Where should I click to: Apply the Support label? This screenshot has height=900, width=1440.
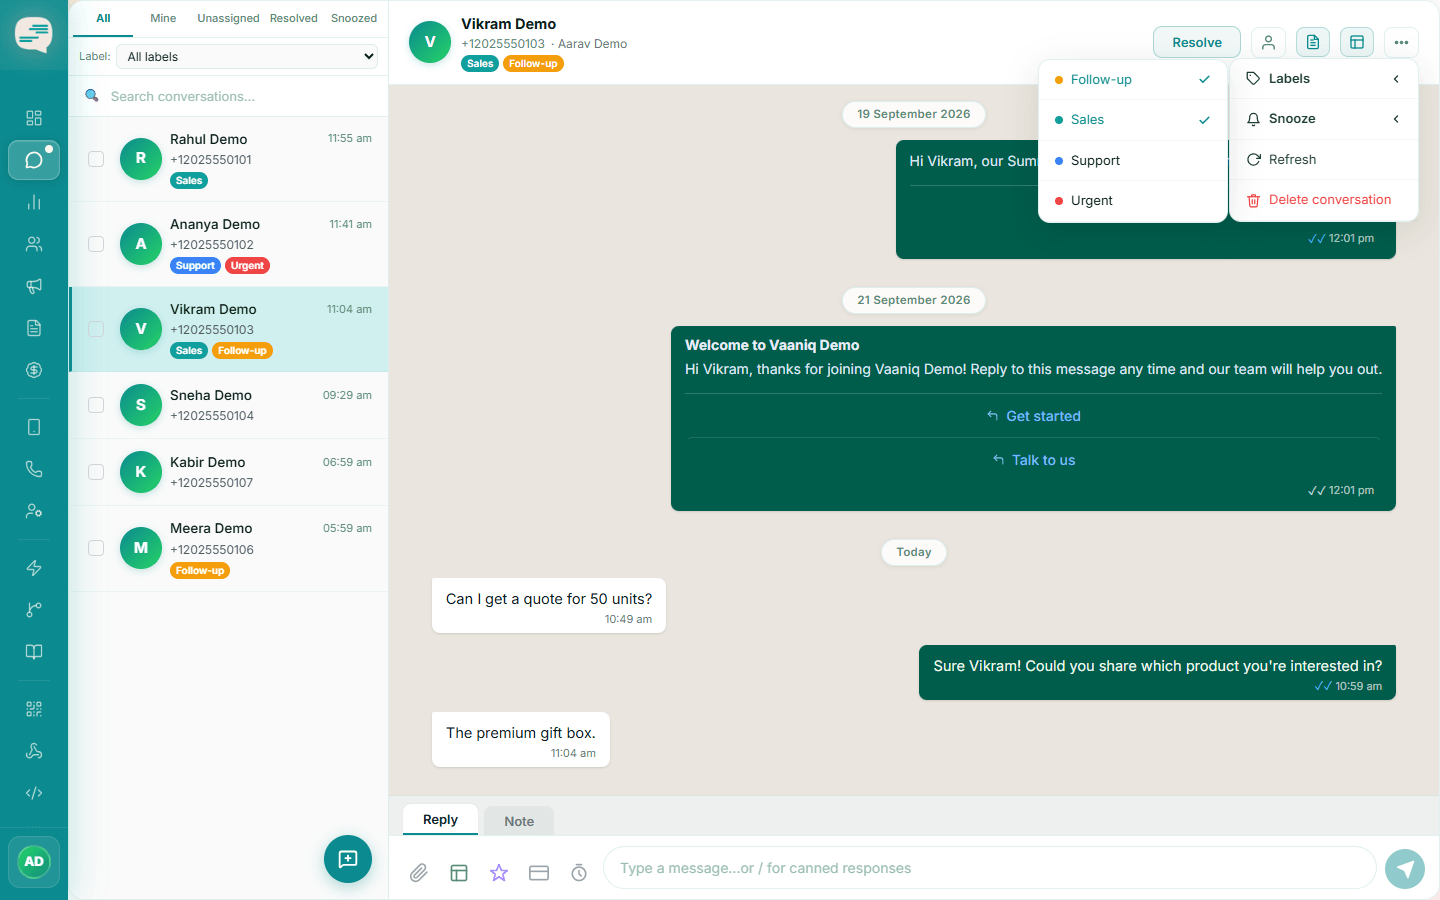click(x=1133, y=161)
